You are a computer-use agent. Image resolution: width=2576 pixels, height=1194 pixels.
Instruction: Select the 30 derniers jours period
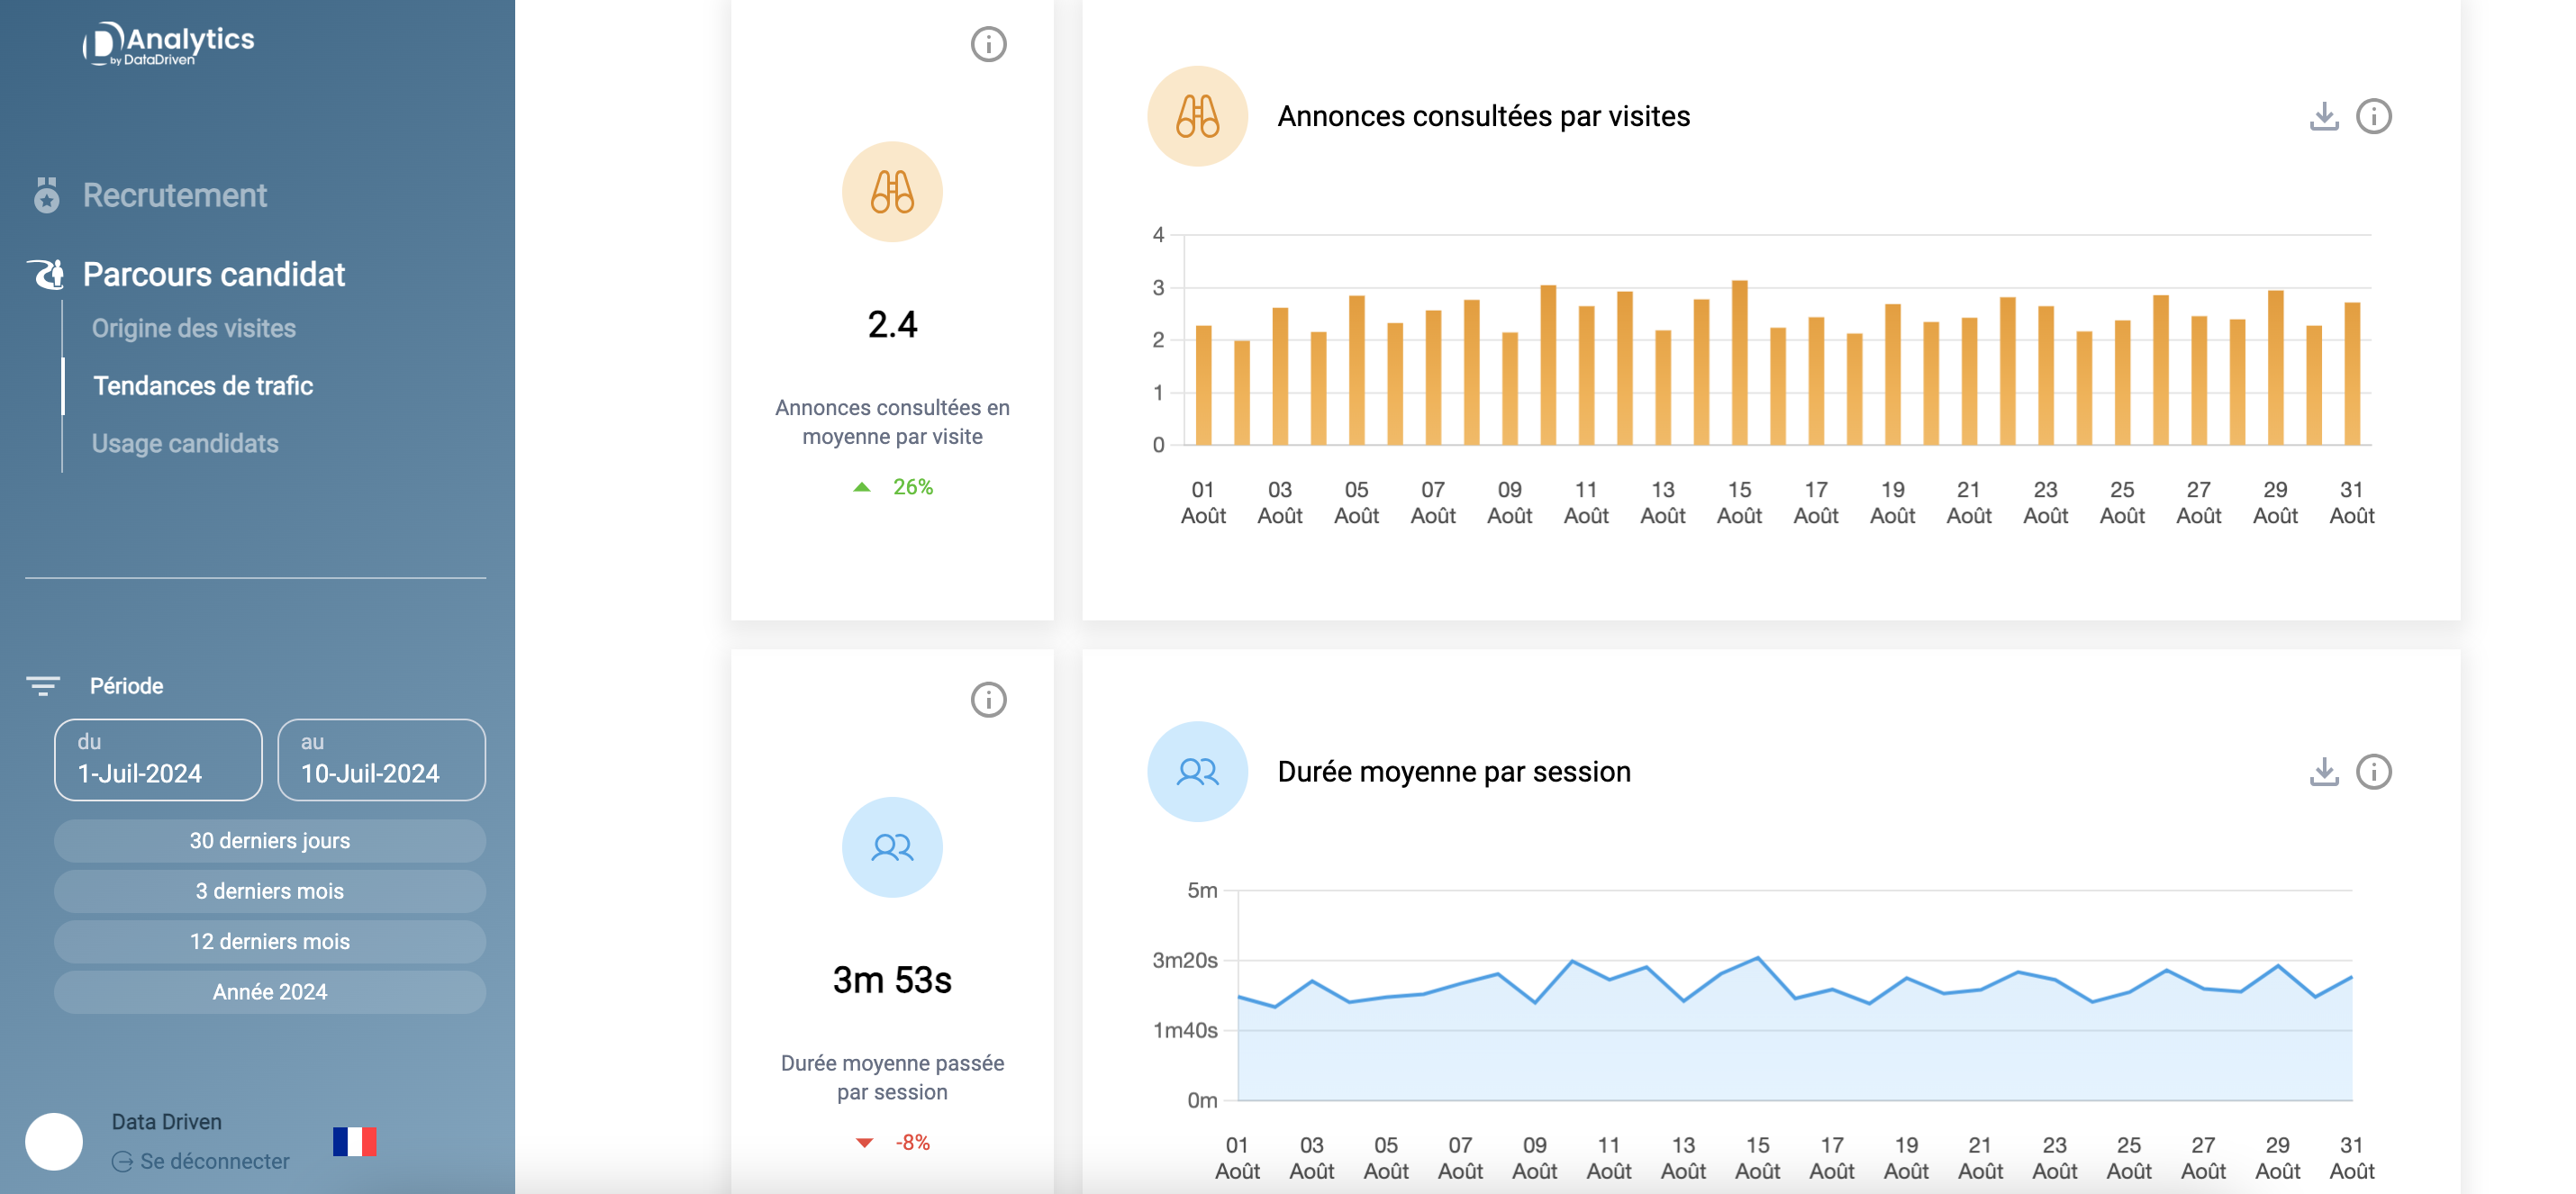(270, 841)
